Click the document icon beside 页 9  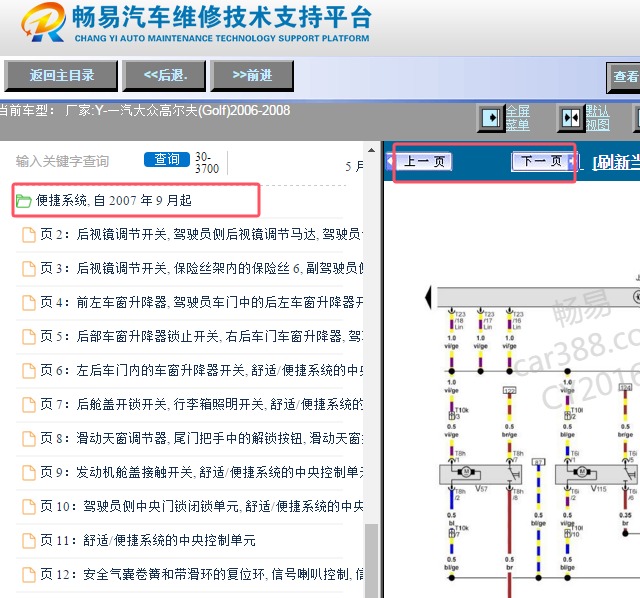[29, 473]
